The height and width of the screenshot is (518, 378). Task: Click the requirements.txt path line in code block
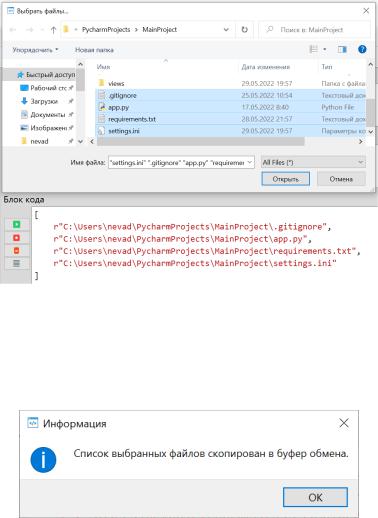coord(207,251)
